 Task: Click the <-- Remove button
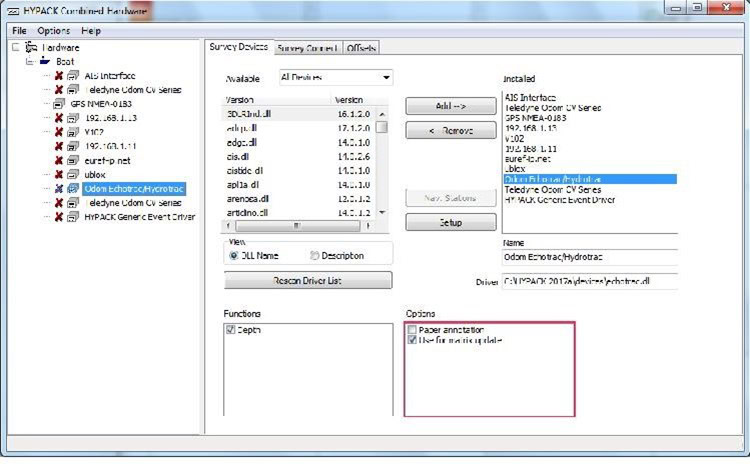coord(451,130)
